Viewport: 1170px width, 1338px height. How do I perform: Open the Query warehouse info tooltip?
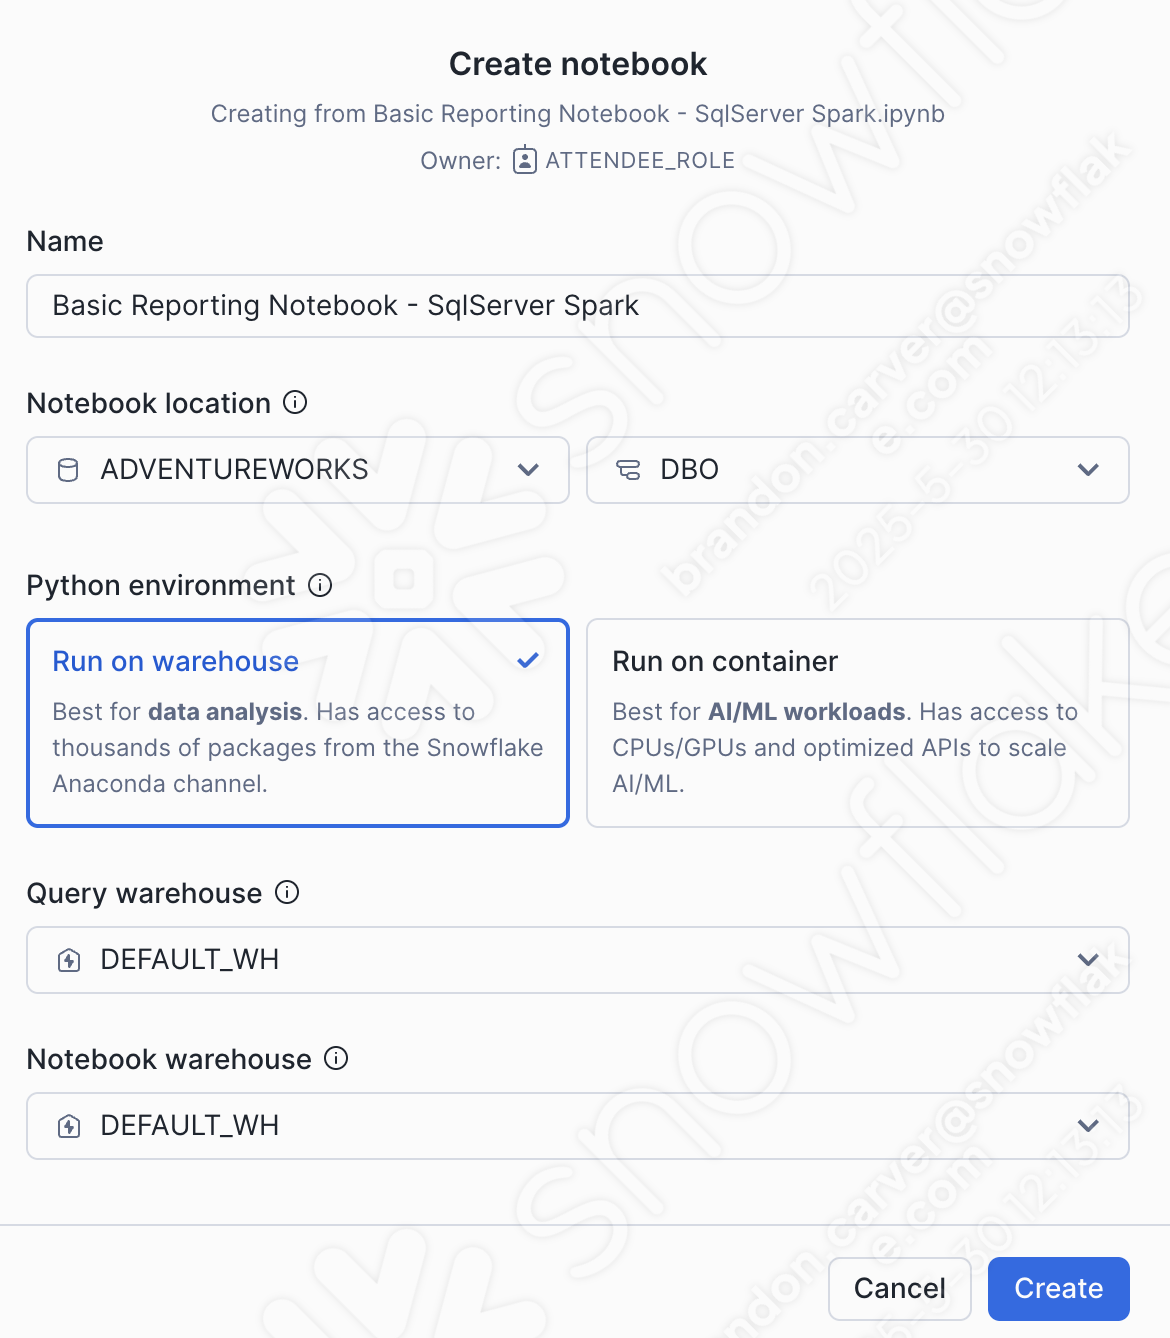click(x=286, y=893)
